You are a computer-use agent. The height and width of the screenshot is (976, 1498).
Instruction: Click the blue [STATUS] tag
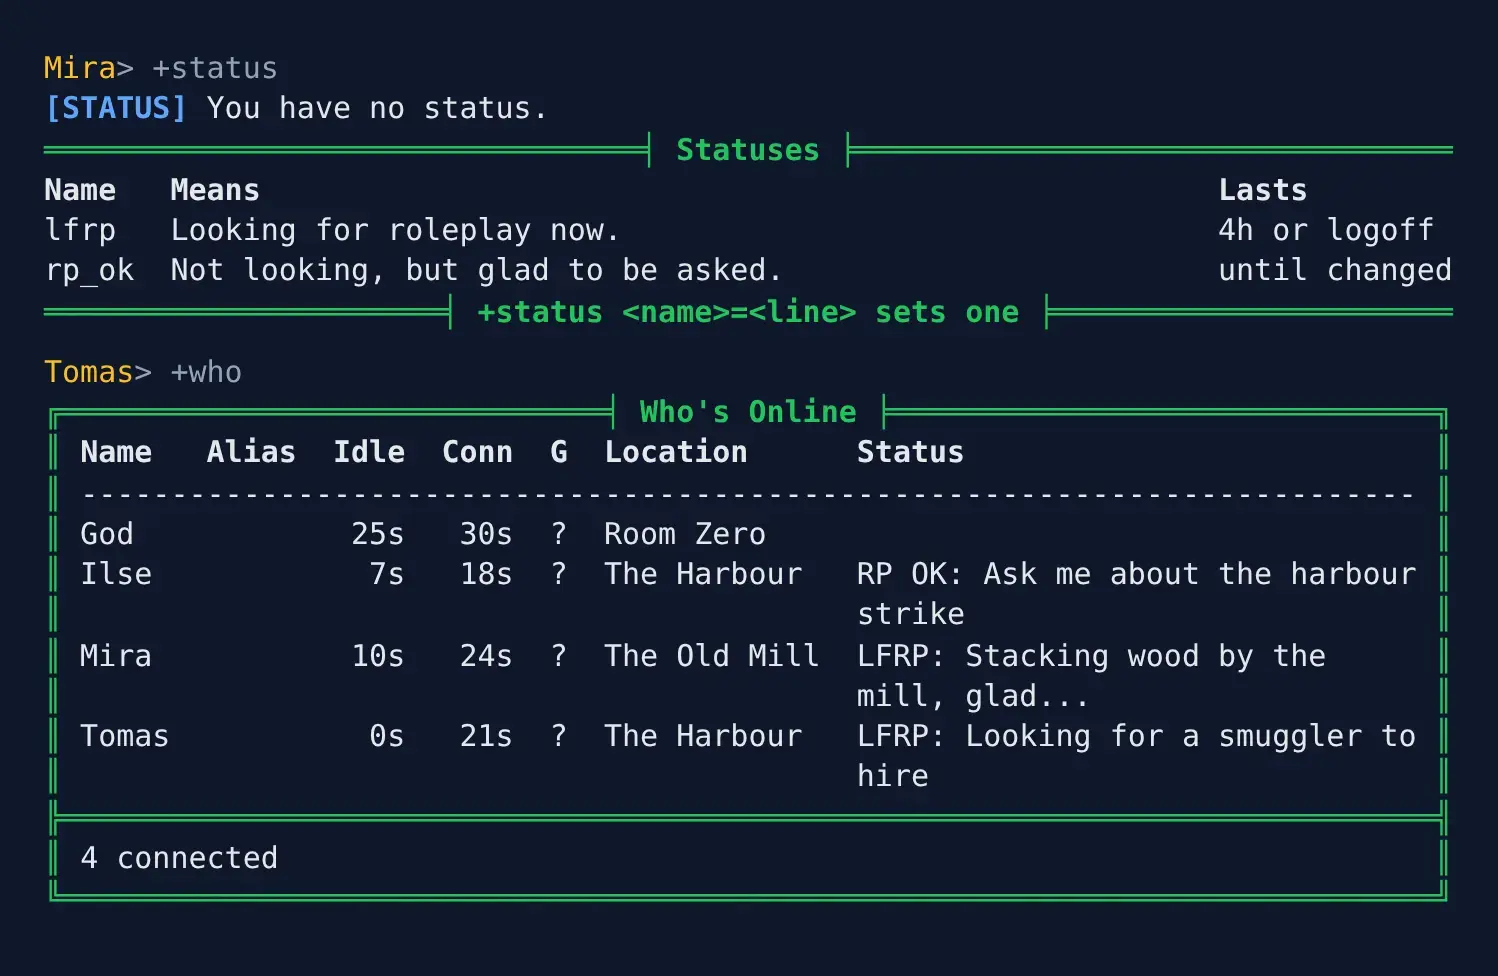(x=116, y=108)
